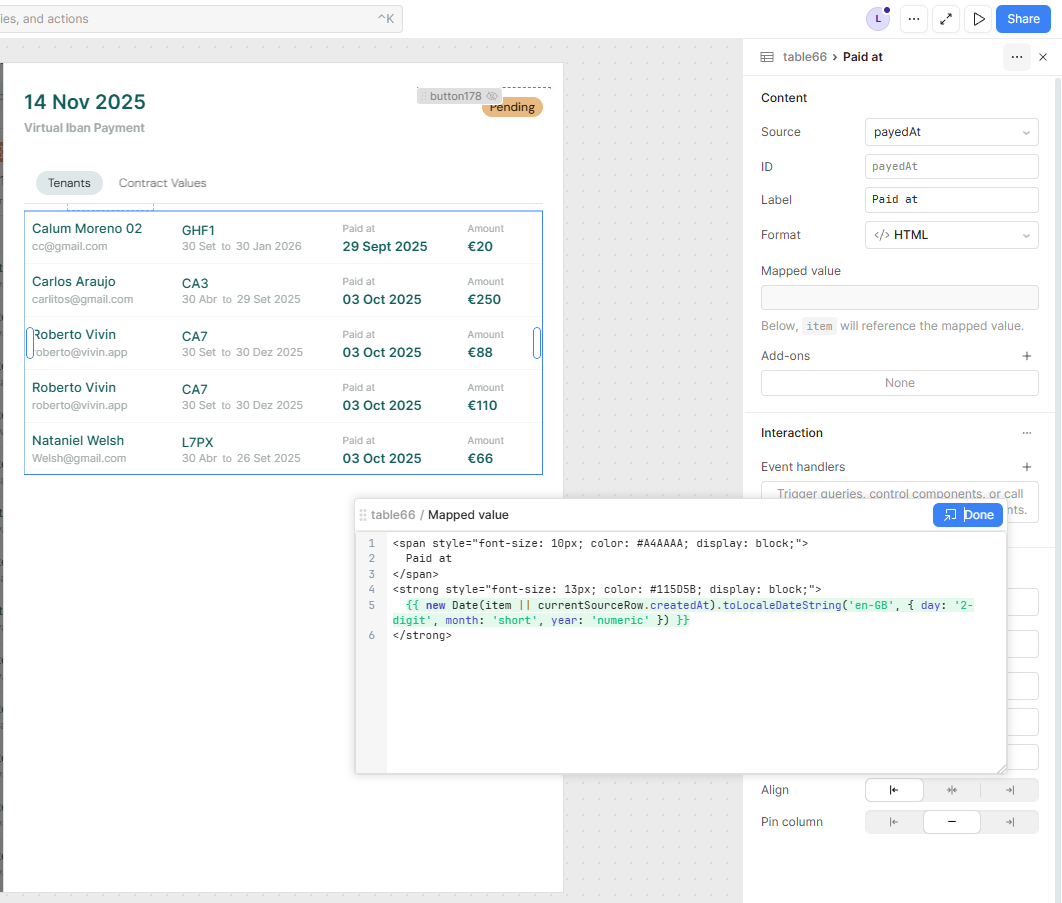Pin the column to the right
This screenshot has height=903, width=1062.
pyautogui.click(x=1009, y=821)
